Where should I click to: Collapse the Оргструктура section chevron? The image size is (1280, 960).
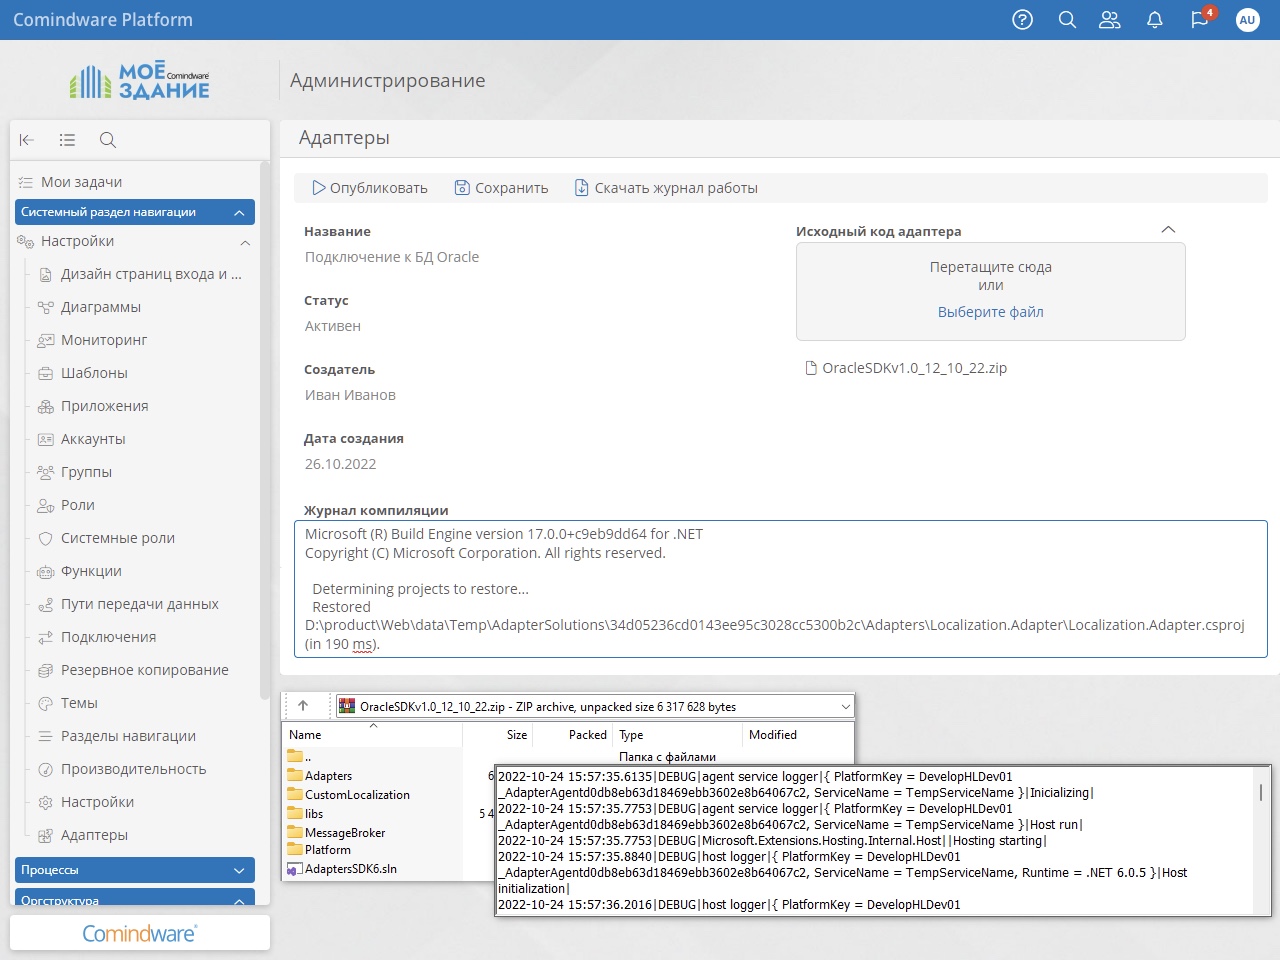239,900
